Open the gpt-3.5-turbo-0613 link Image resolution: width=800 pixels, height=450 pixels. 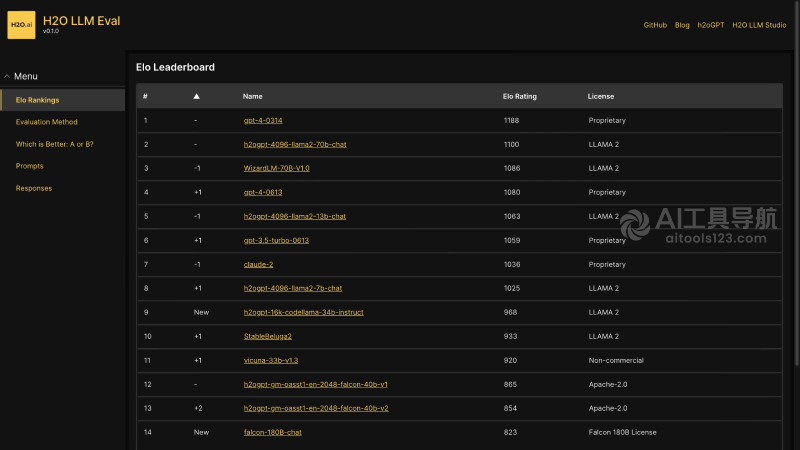click(276, 240)
